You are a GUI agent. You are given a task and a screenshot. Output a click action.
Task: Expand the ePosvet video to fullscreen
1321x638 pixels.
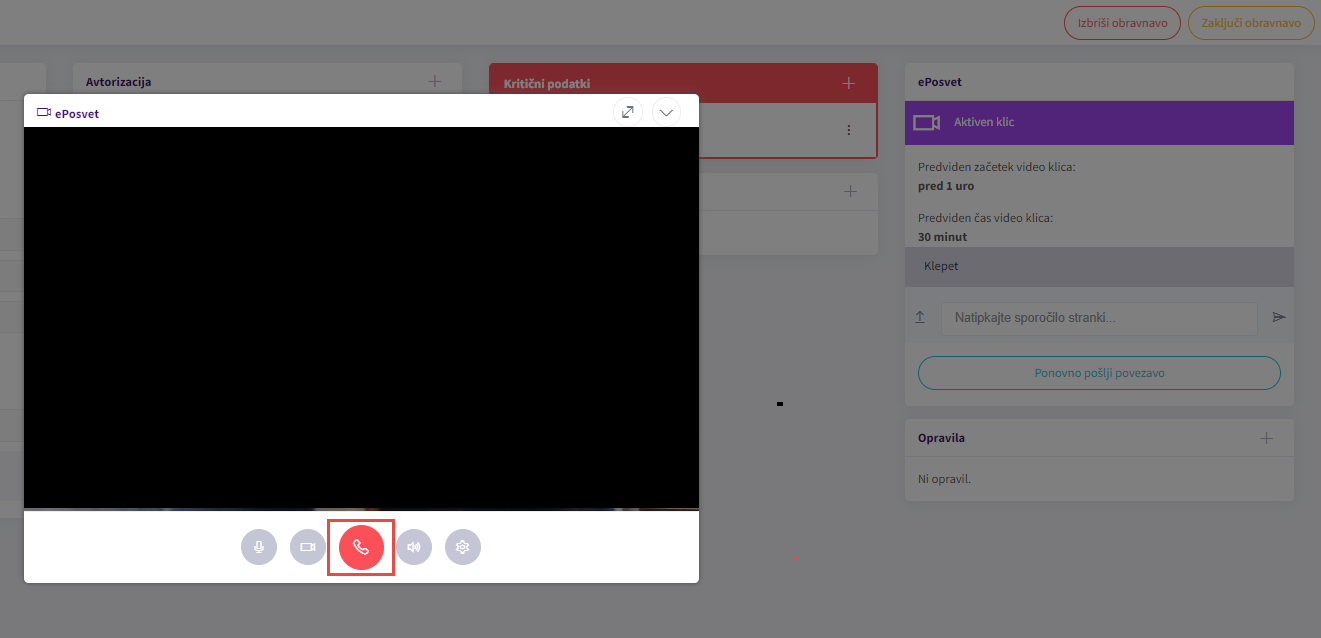[x=627, y=112]
